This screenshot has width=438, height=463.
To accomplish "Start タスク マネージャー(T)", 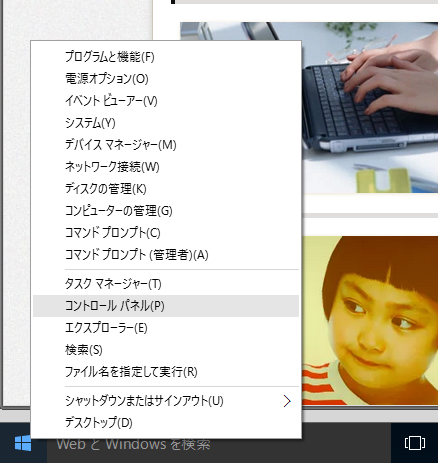I will click(166, 284).
